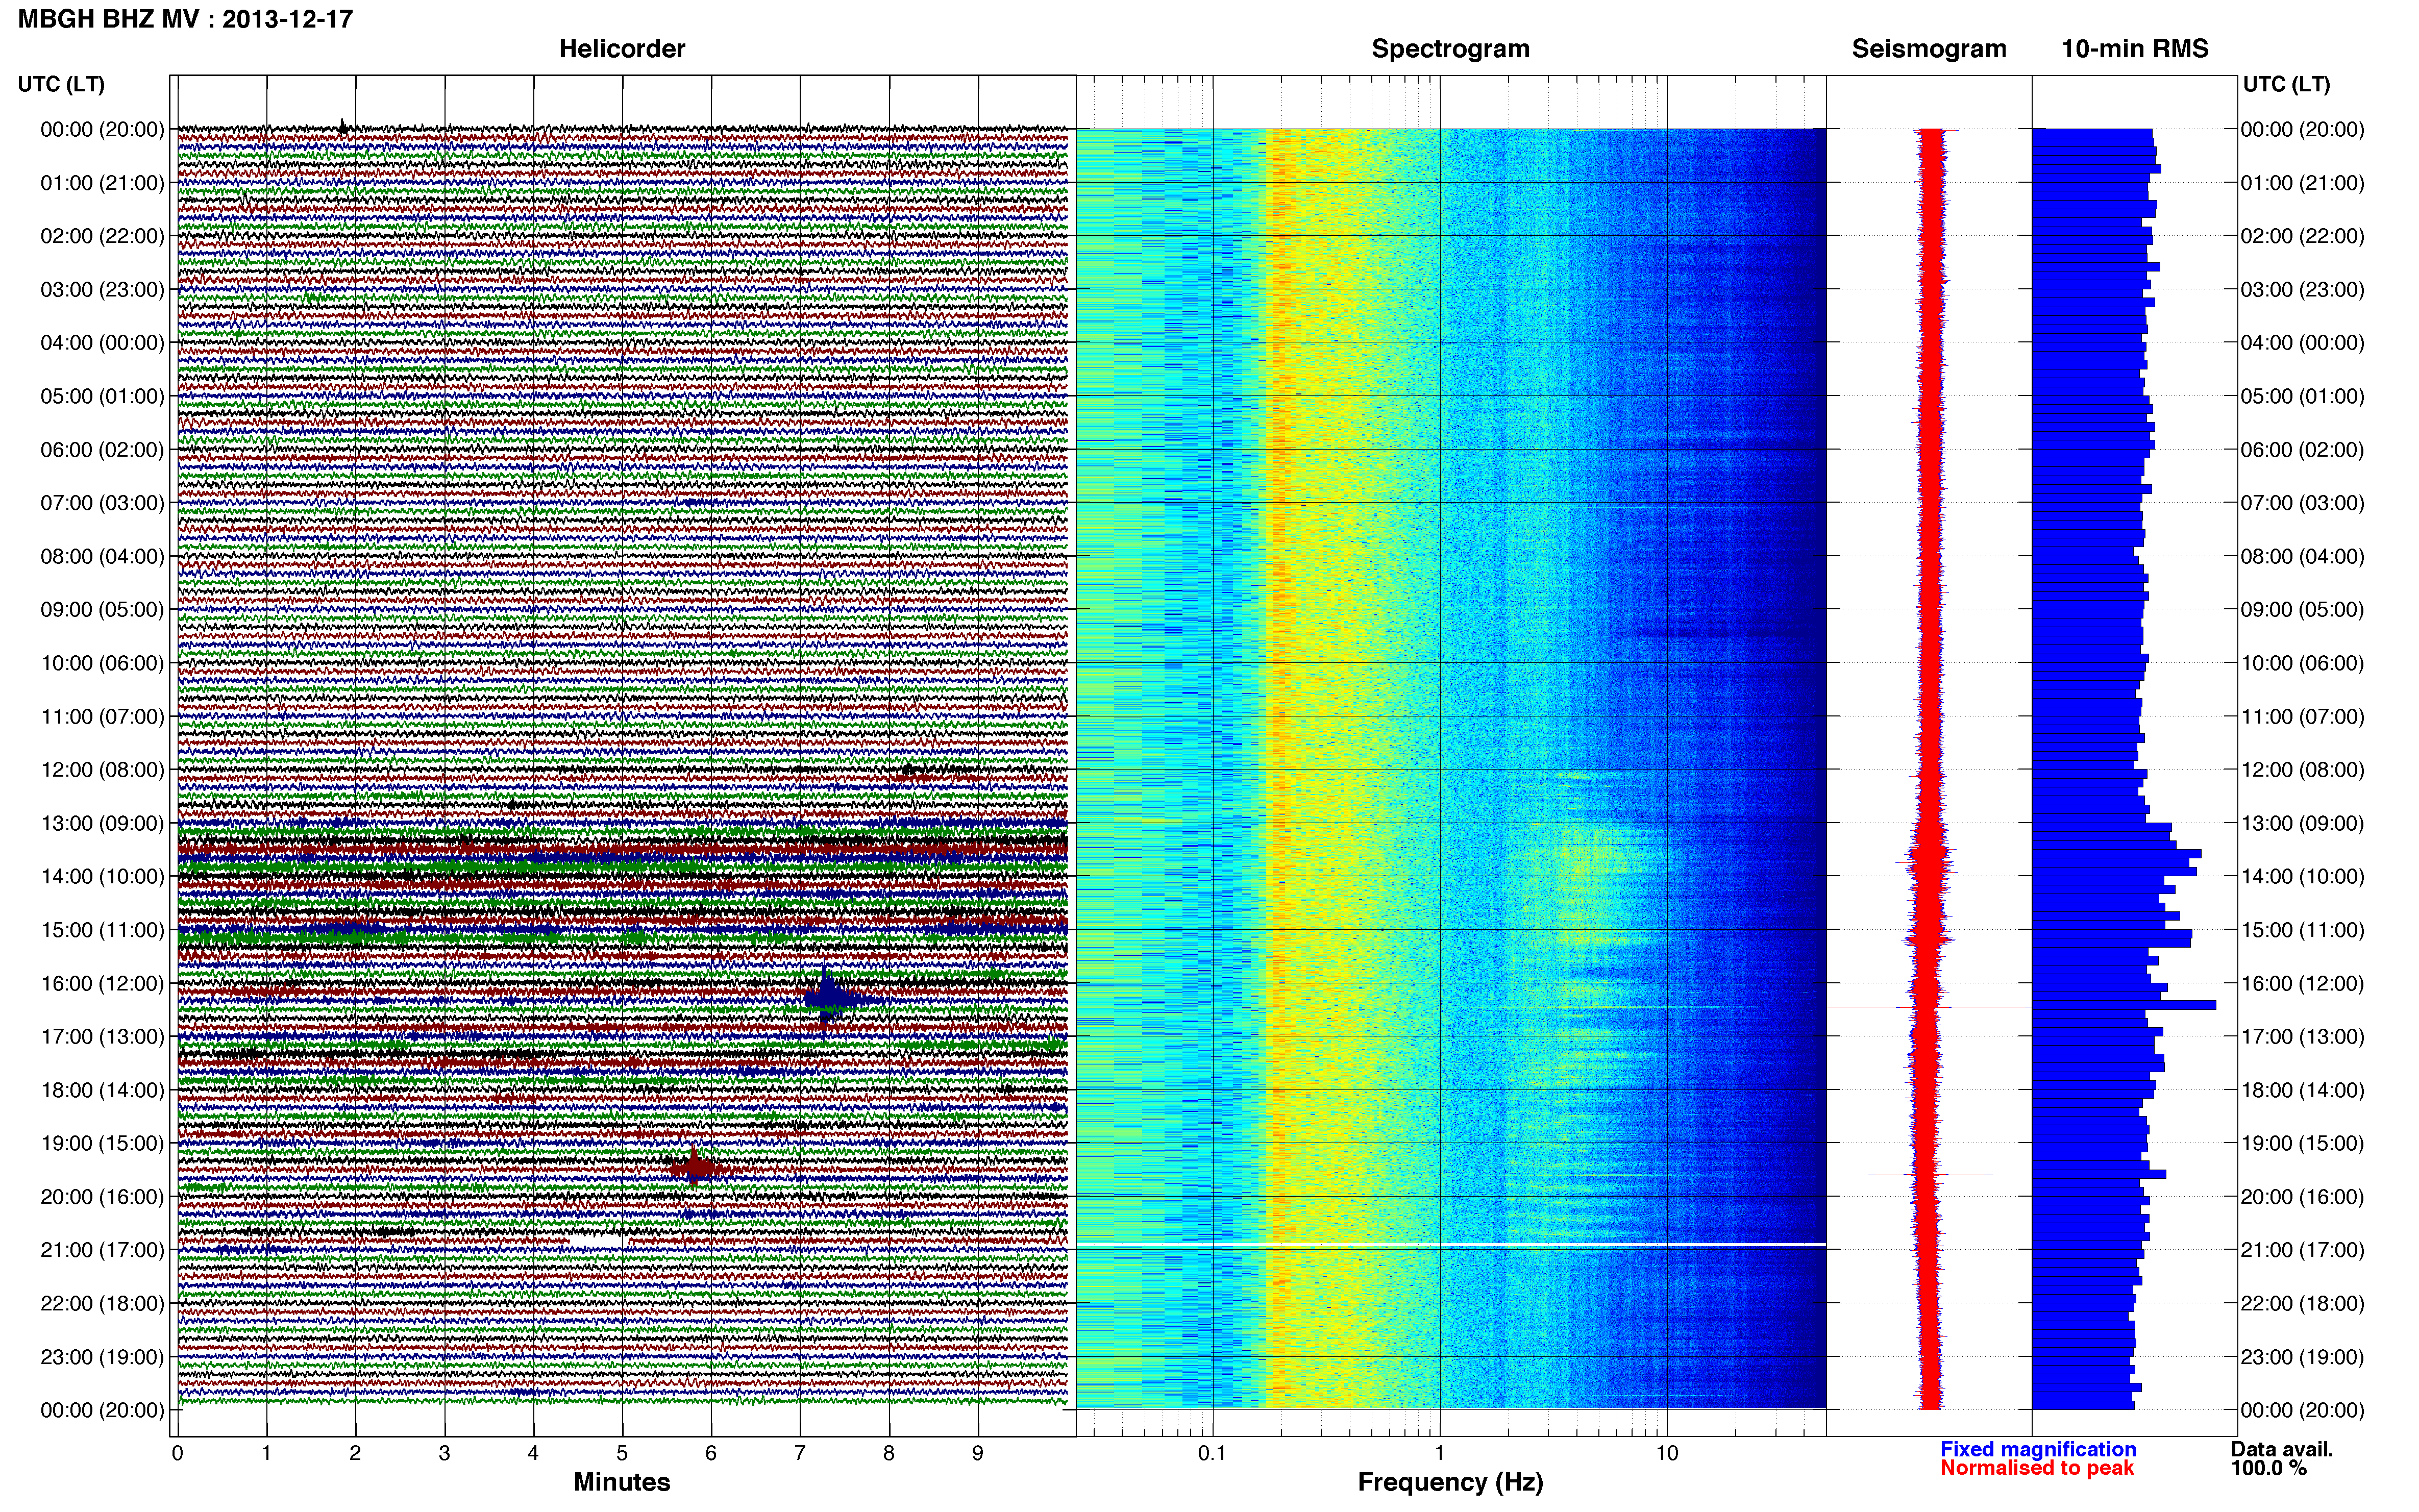Screen dimensions: 2419x1512
Task: Click the right 15:00 (11:00) time label
Action: point(2302,930)
